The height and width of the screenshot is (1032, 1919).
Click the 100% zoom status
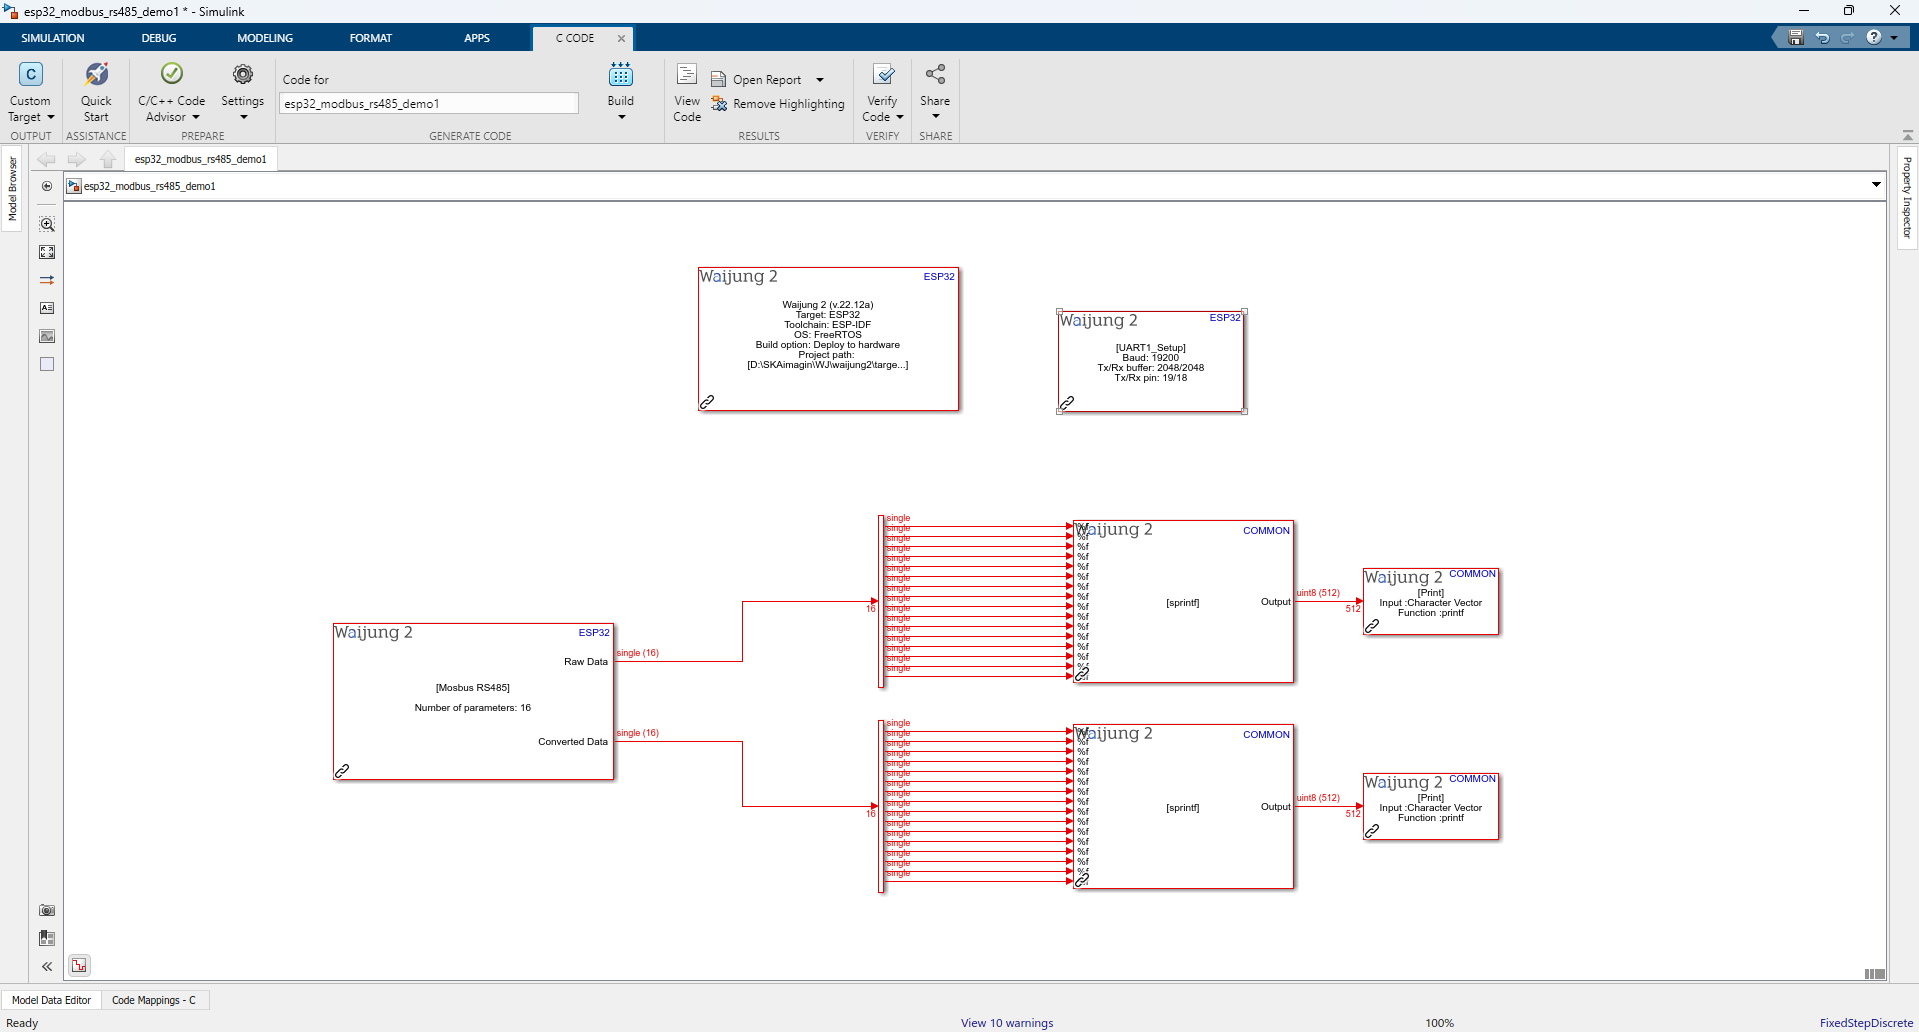[1439, 1023]
